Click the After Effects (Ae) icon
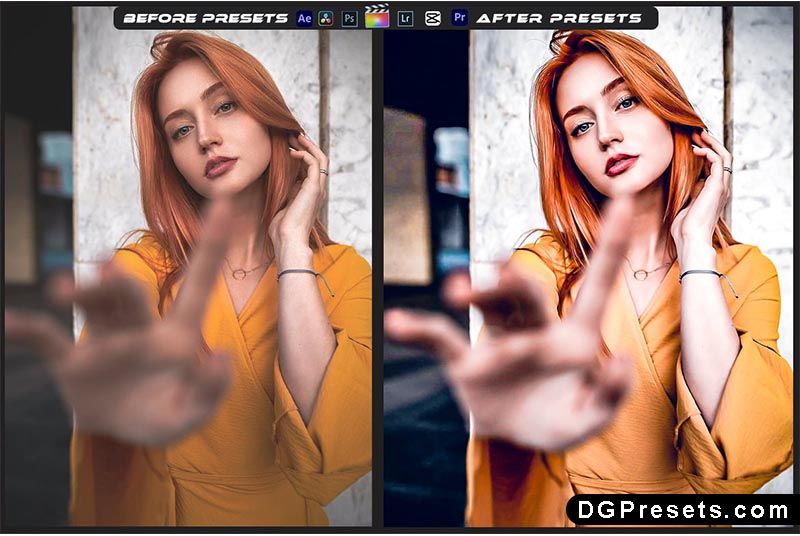This screenshot has height=536, width=800. [304, 19]
